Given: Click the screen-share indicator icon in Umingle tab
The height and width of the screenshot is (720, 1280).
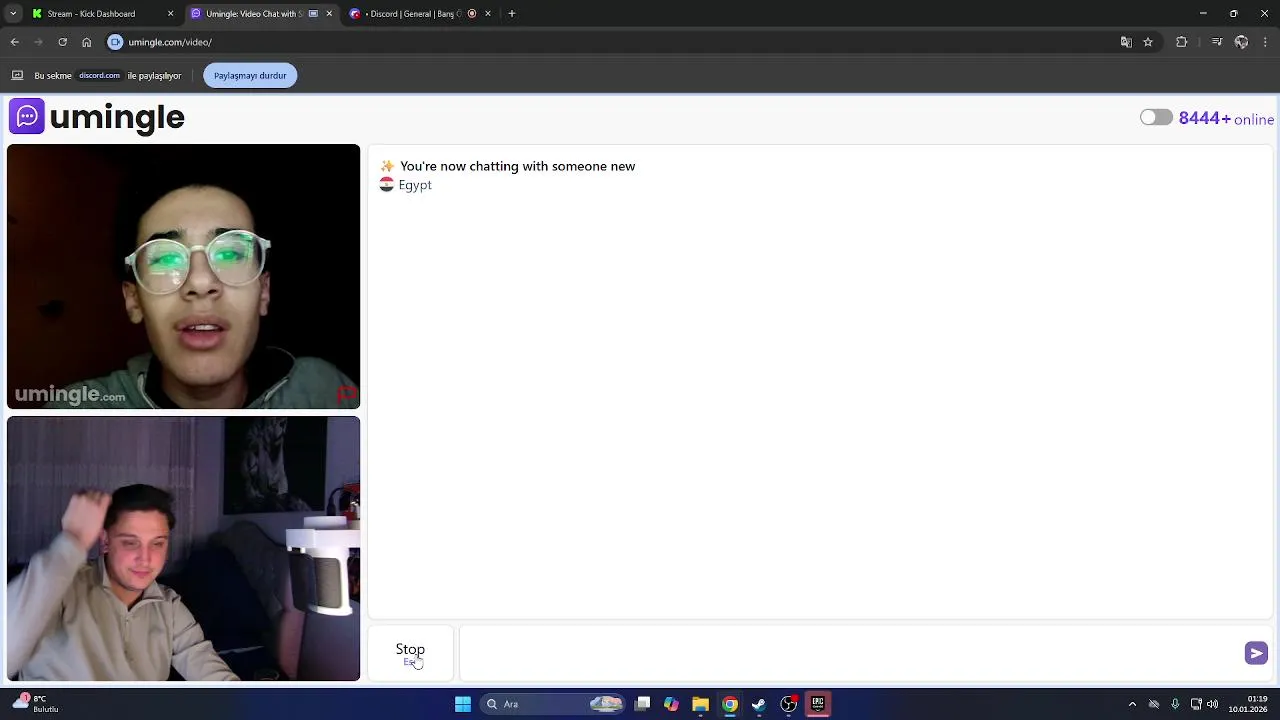Looking at the screenshot, I should [x=313, y=14].
